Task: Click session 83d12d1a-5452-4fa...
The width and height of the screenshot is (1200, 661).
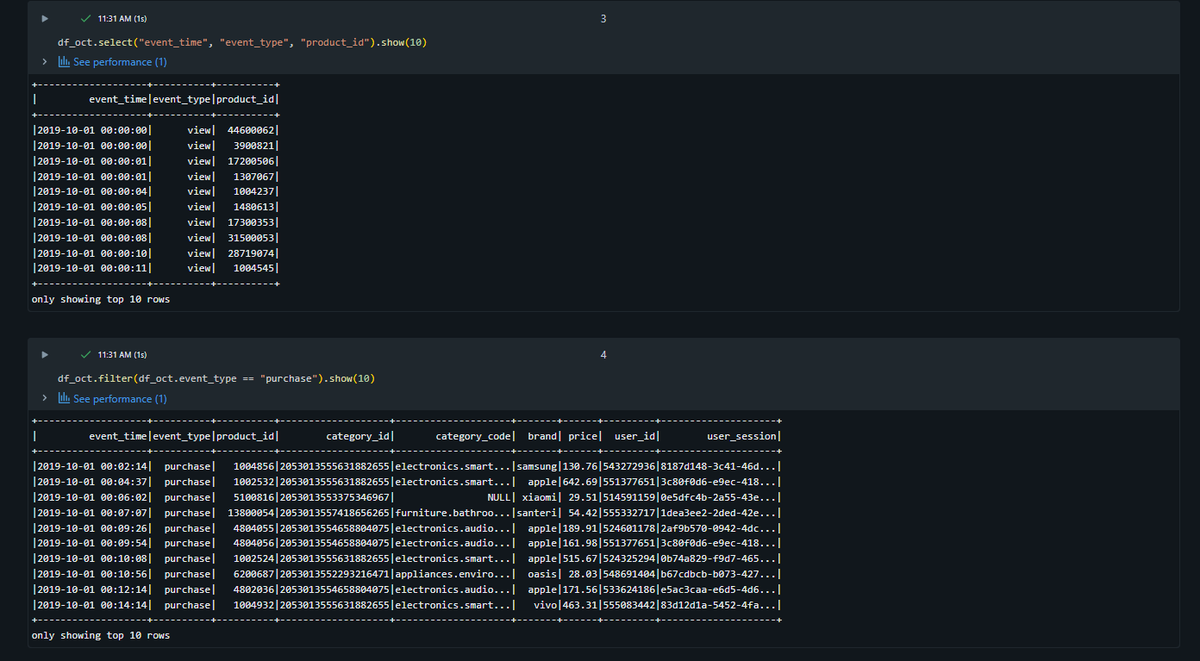Action: (719, 605)
